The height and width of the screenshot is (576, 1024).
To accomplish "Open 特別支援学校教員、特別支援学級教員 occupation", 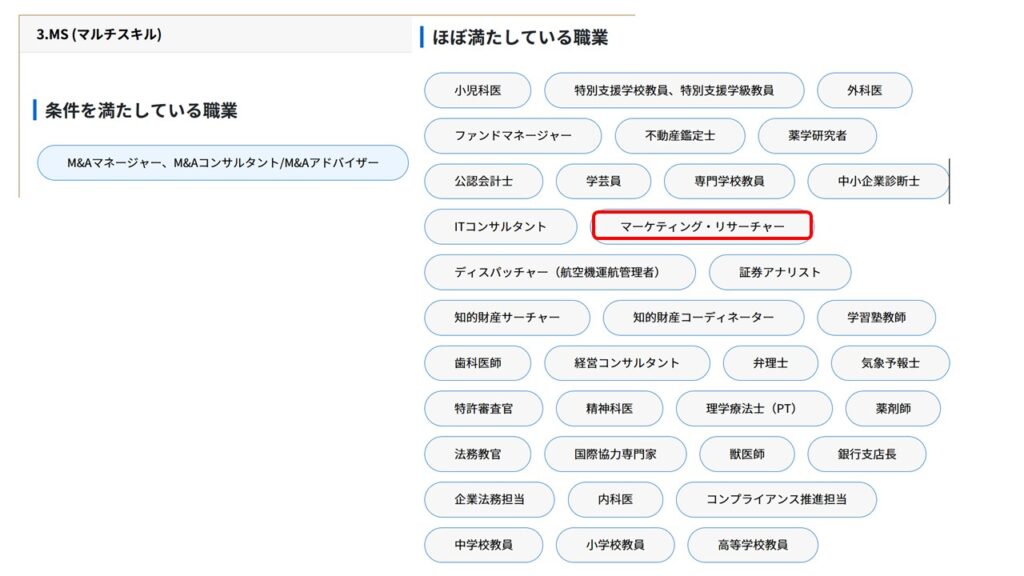I will pyautogui.click(x=673, y=90).
